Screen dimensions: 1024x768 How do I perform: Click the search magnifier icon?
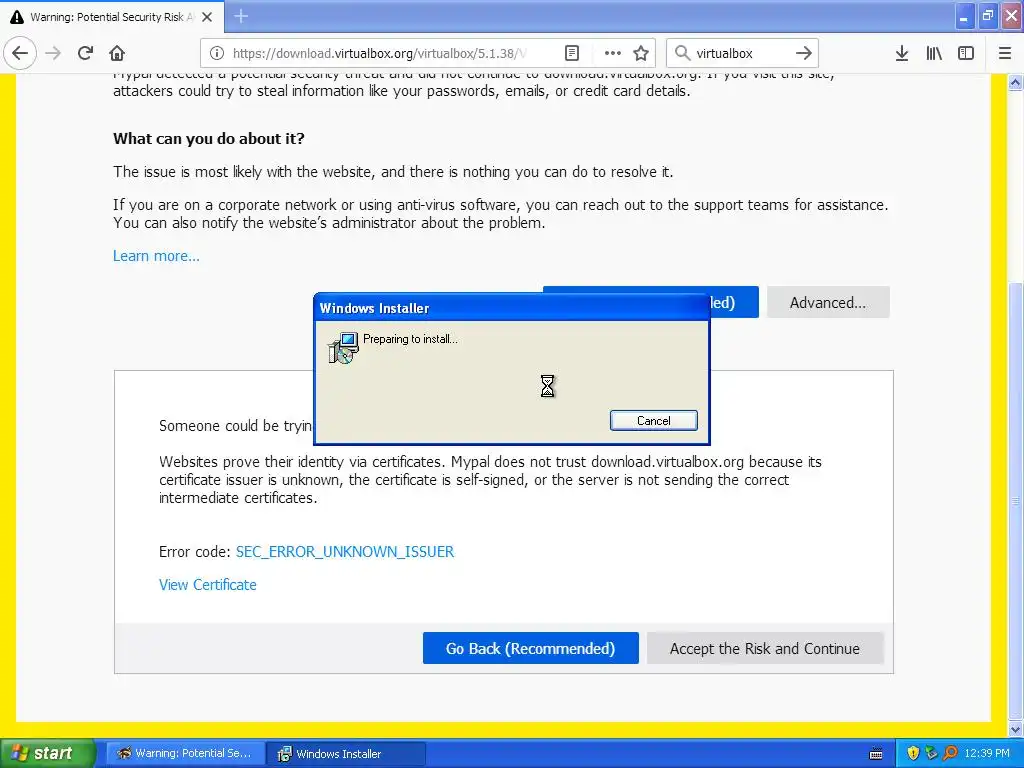(682, 53)
